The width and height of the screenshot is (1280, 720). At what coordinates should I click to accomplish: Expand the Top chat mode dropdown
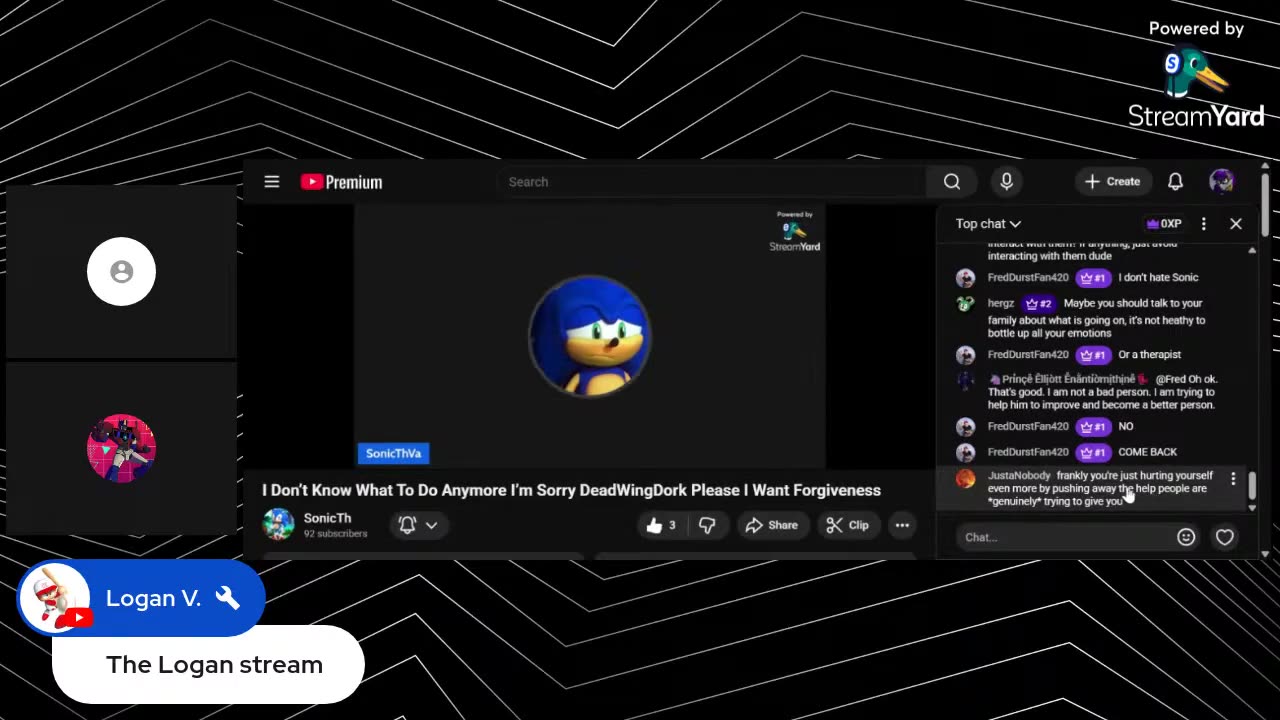pyautogui.click(x=988, y=224)
